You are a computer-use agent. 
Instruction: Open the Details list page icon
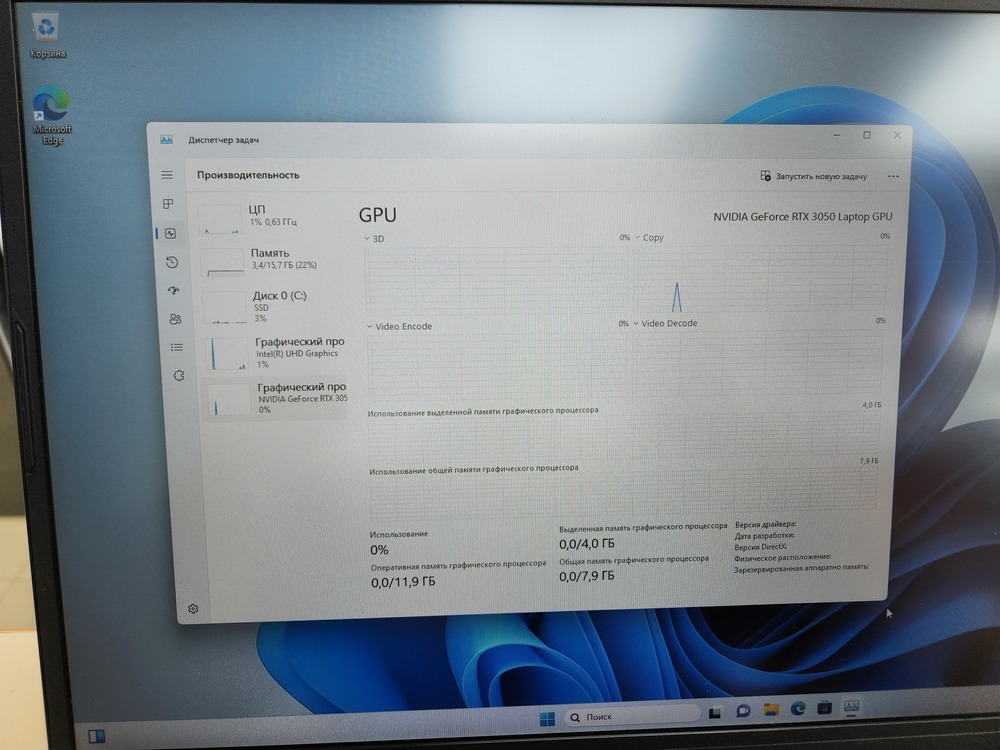[x=177, y=347]
